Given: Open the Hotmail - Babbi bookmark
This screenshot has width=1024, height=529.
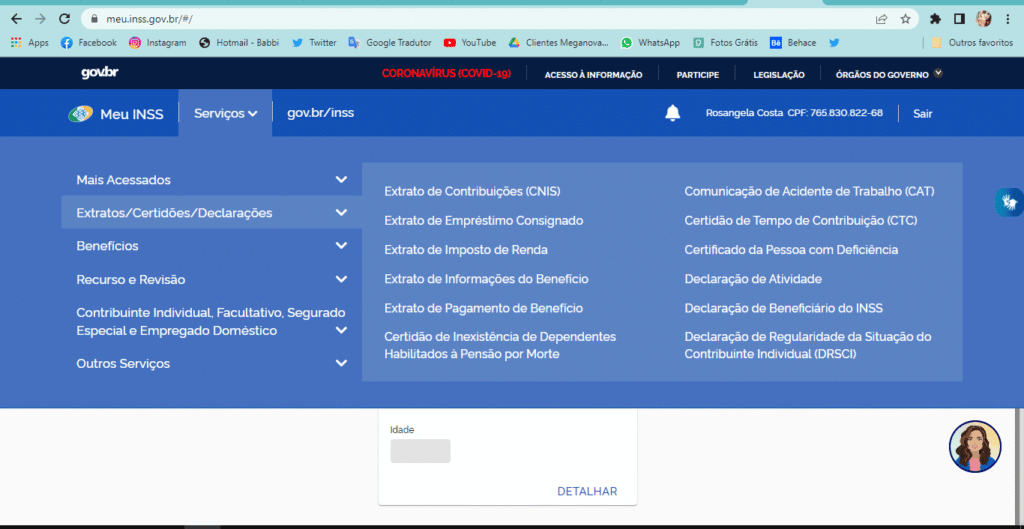Looking at the screenshot, I should click(237, 42).
